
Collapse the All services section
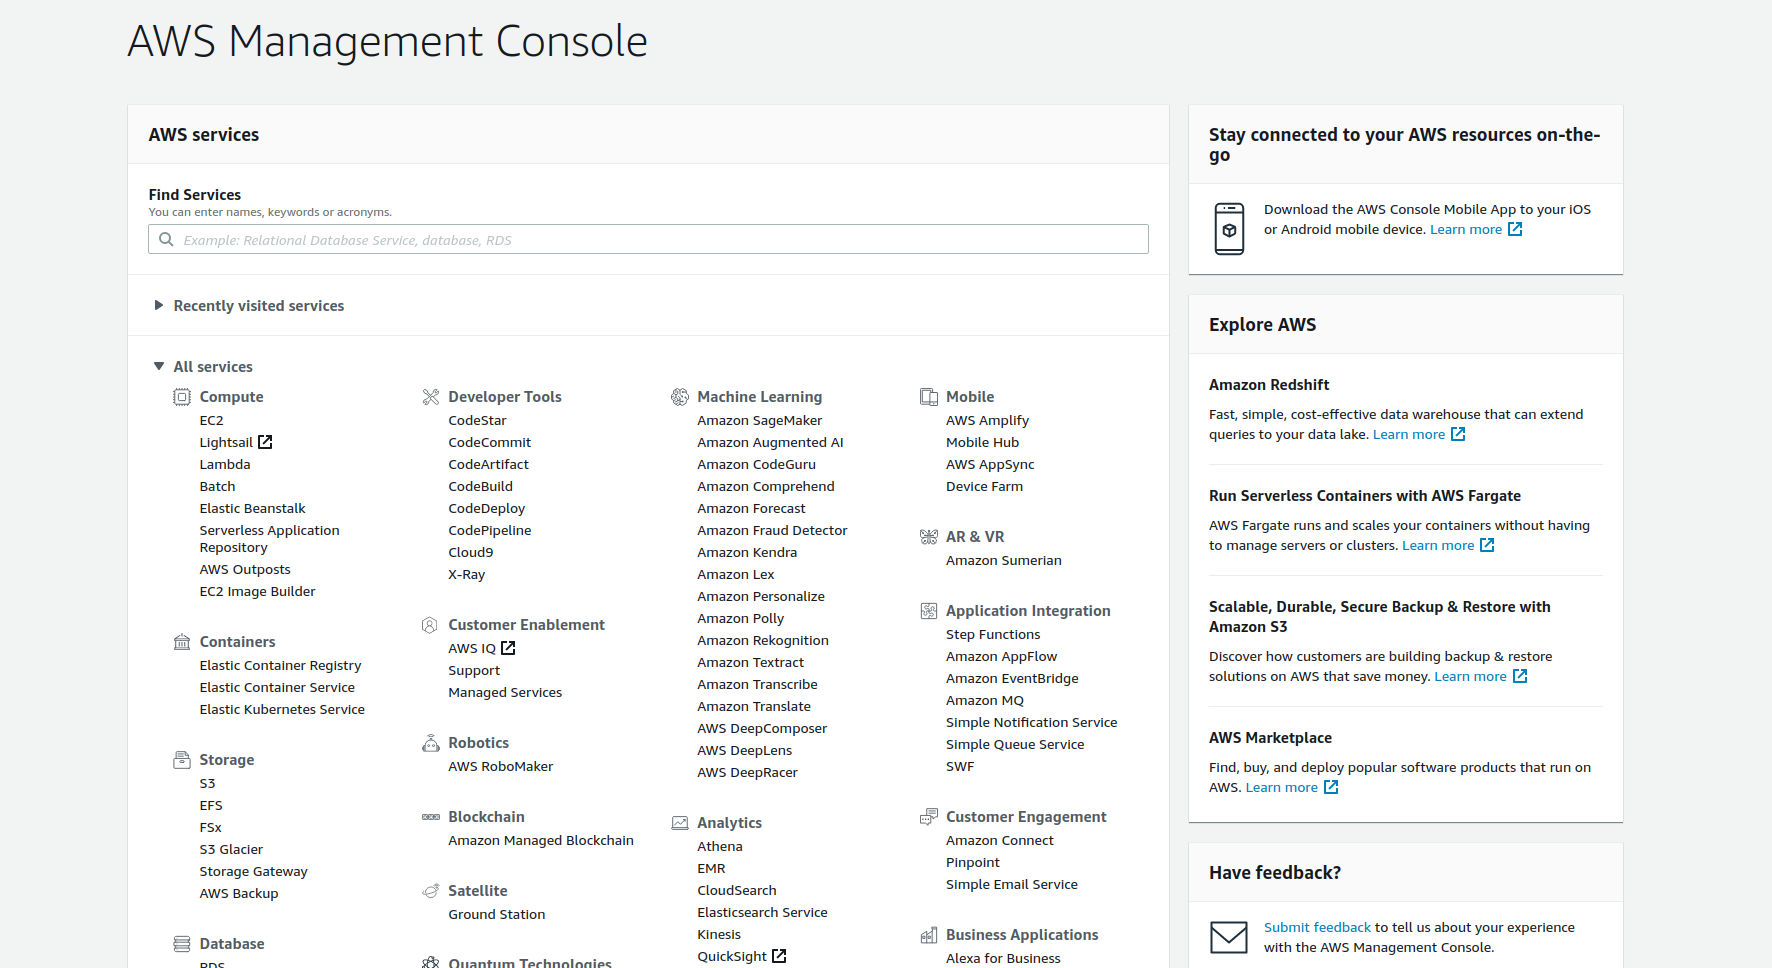202,367
